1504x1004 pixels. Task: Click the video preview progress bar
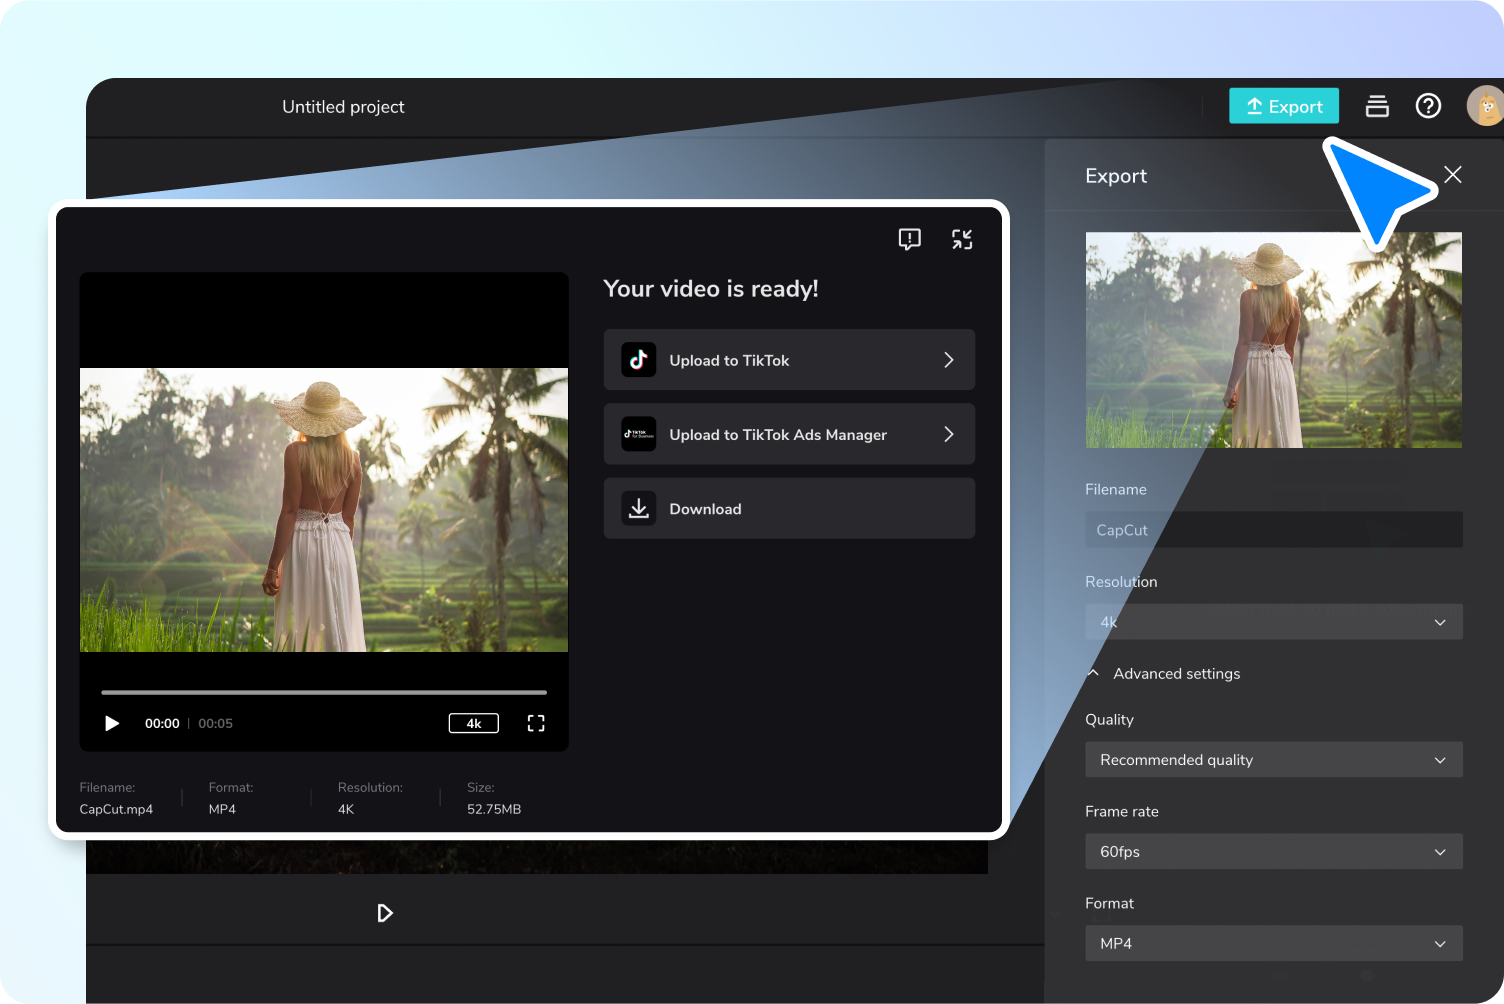[324, 692]
